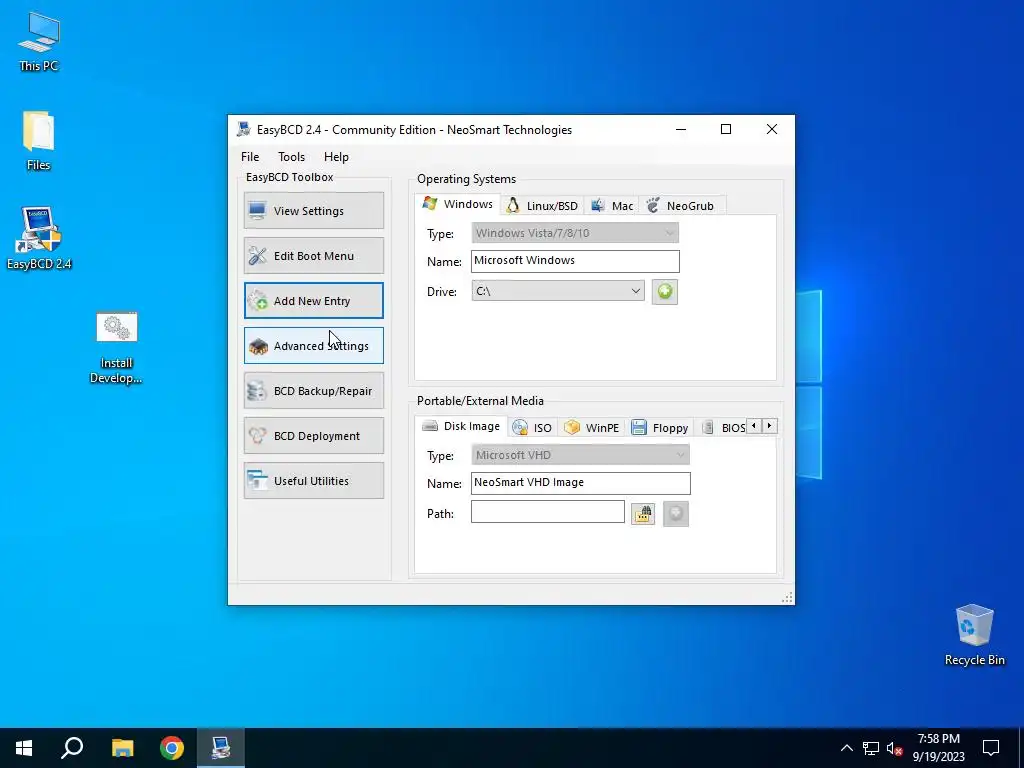Click the Microsoft Windows name field
The width and height of the screenshot is (1024, 768).
[x=575, y=261]
